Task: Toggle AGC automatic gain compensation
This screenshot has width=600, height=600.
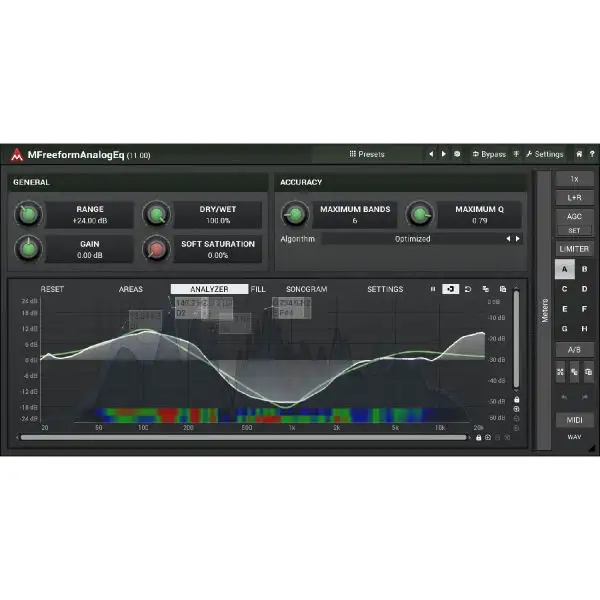Action: point(574,216)
